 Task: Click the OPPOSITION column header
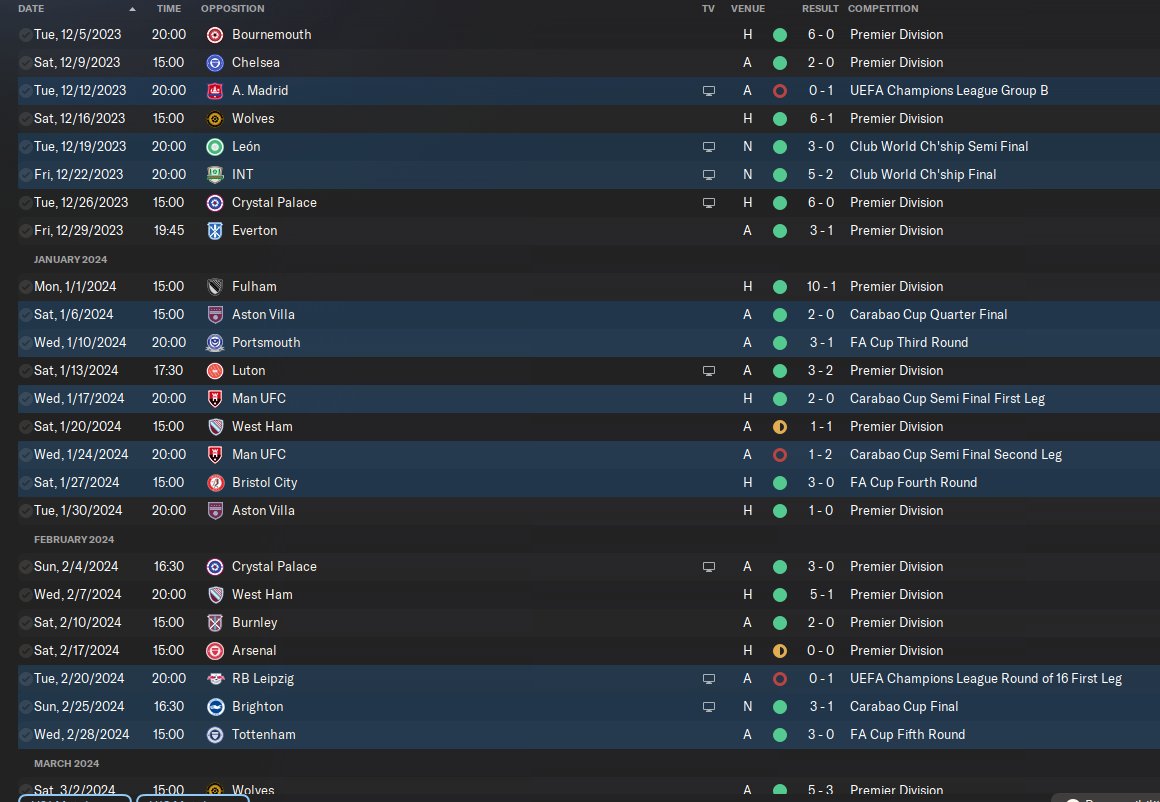tap(232, 9)
